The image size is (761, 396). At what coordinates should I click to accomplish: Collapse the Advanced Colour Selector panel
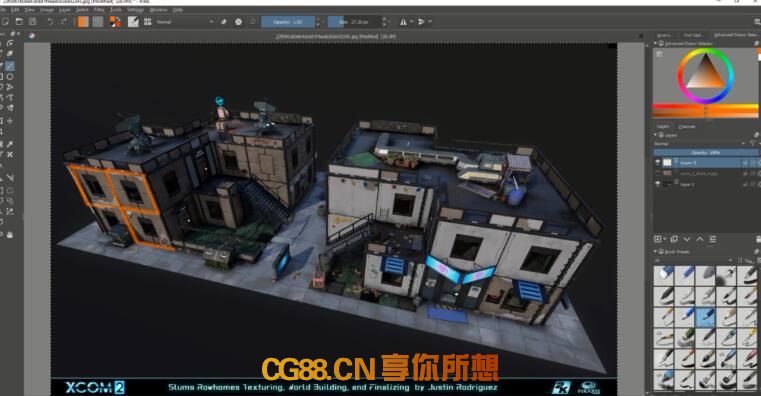click(655, 43)
